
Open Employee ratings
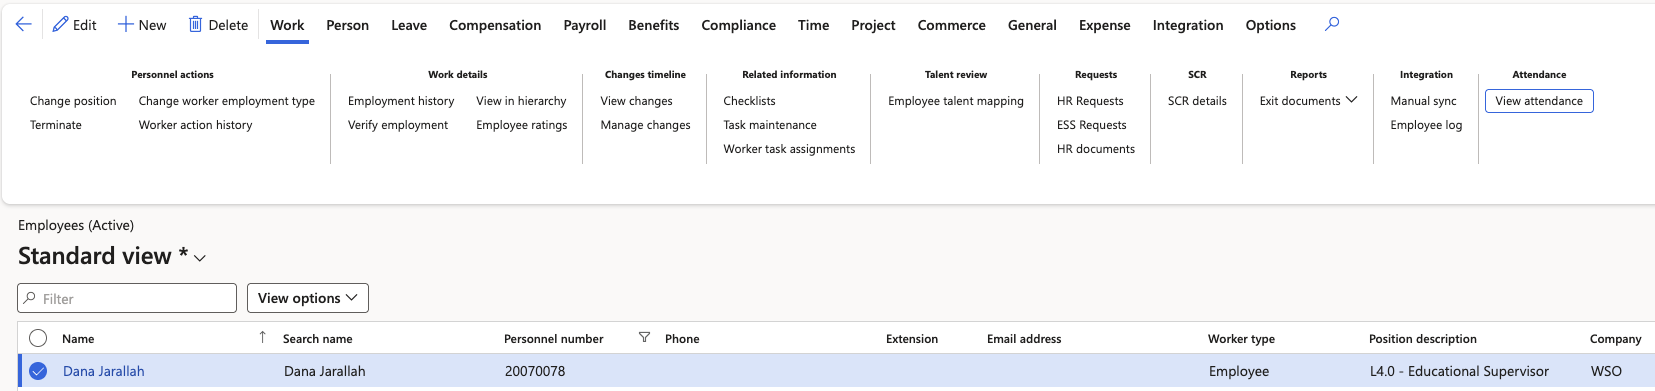[522, 125]
